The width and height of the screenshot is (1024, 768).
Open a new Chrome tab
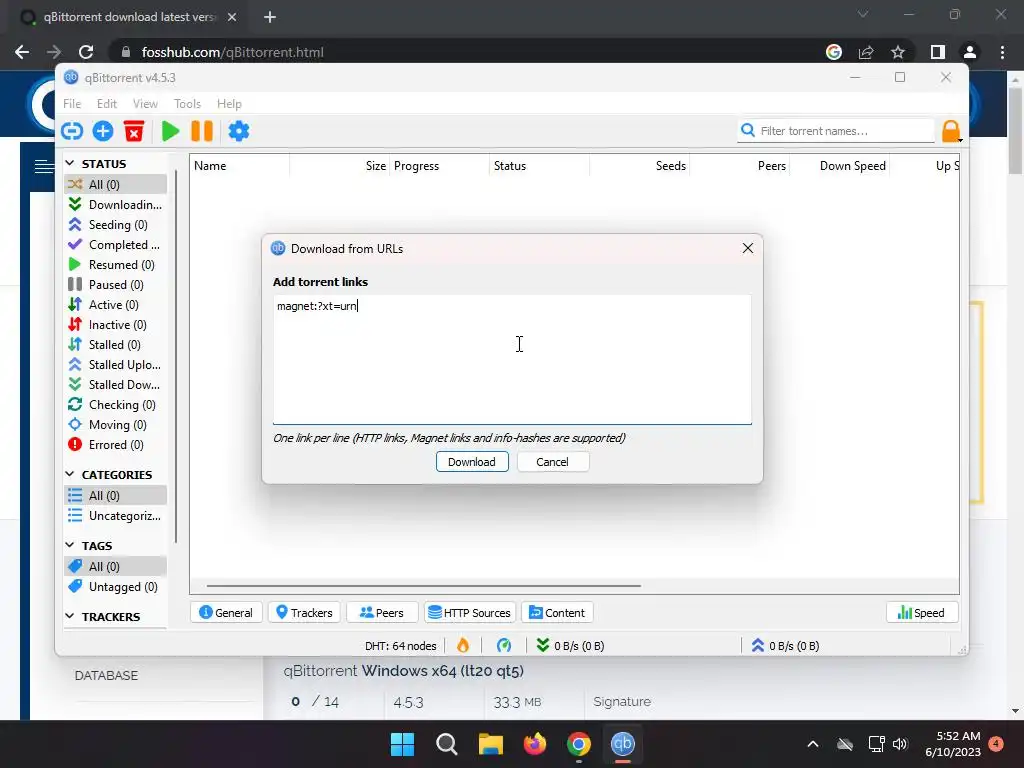point(270,17)
